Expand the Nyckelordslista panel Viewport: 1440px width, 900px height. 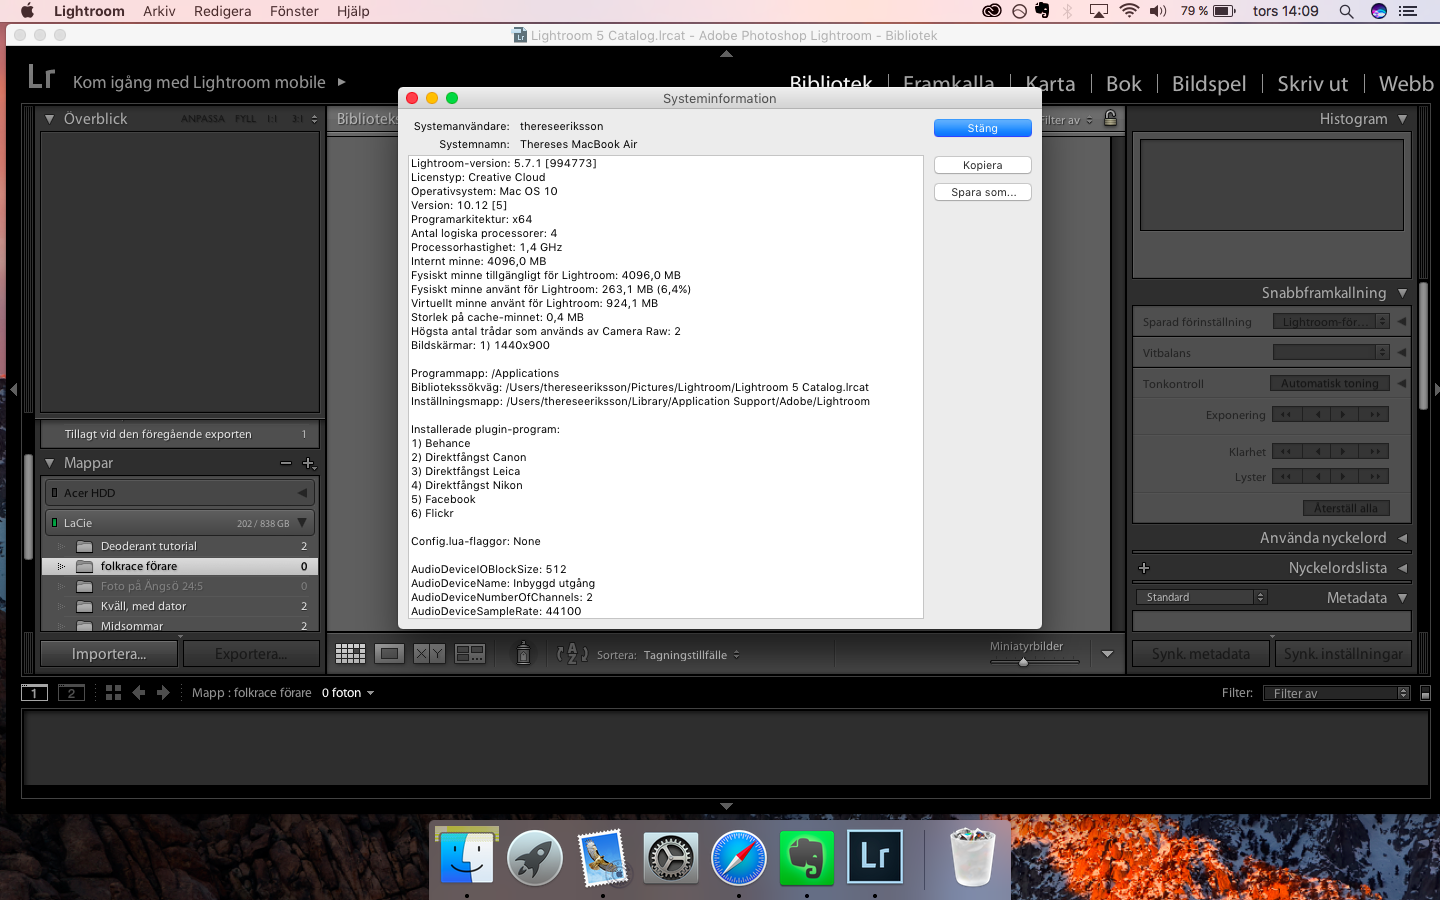pyautogui.click(x=1403, y=568)
